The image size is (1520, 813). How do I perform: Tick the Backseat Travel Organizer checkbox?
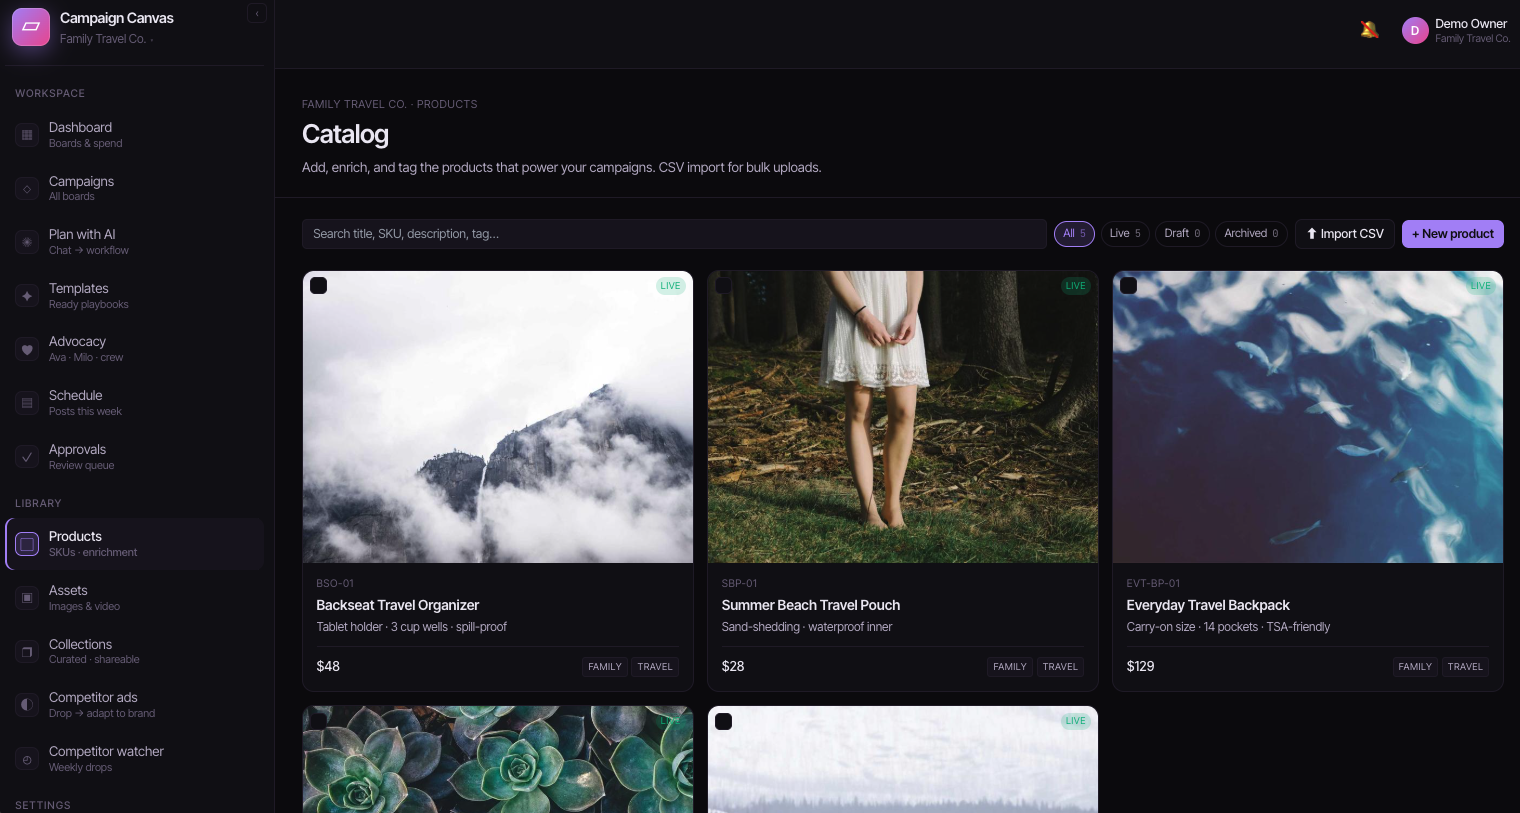(x=319, y=286)
